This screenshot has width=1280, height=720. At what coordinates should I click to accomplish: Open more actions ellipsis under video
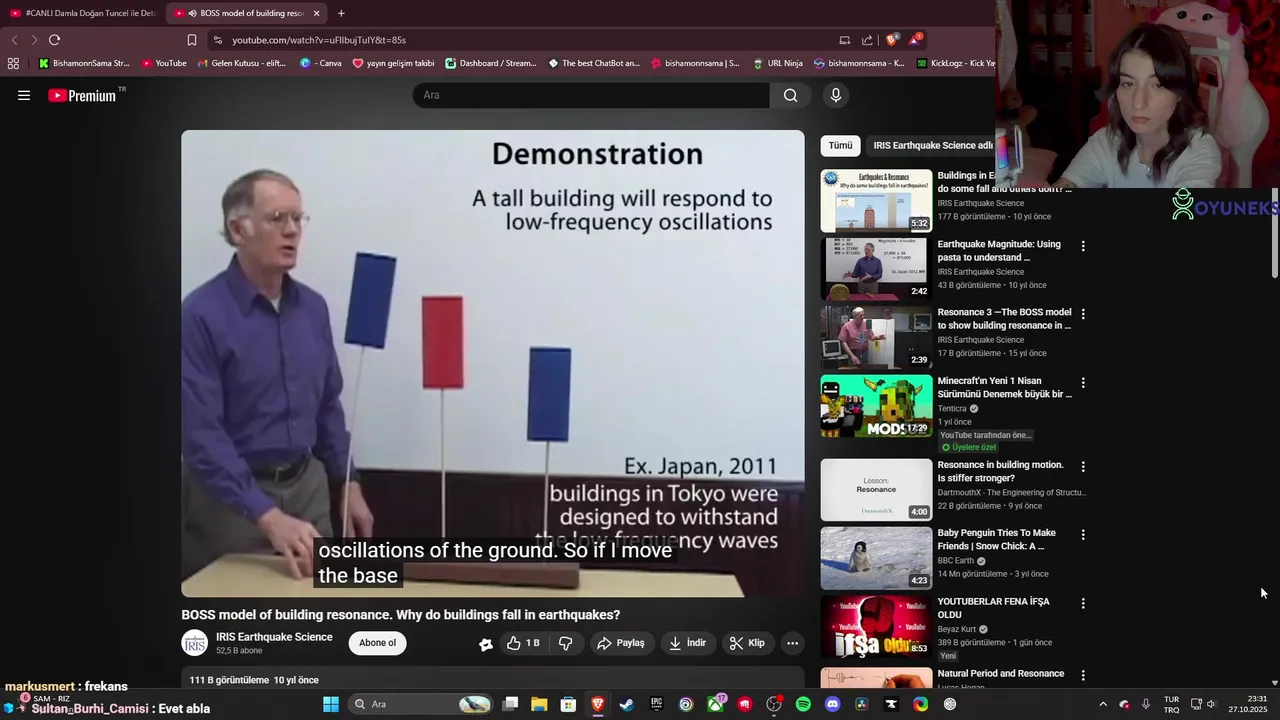click(x=792, y=643)
